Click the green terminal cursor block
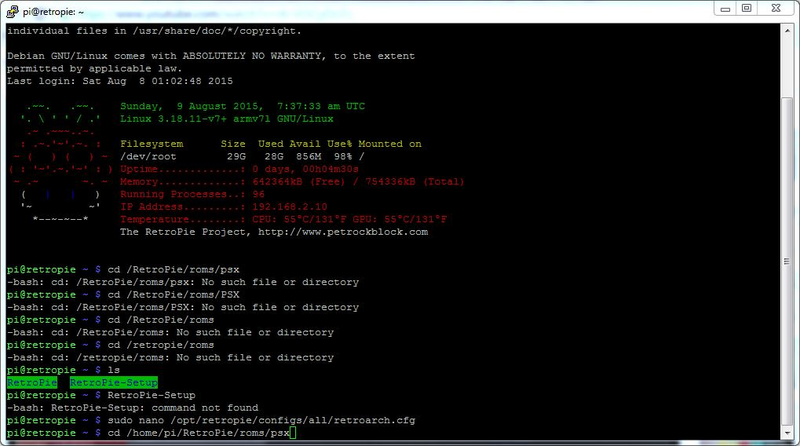The width and height of the screenshot is (800, 446). (x=292, y=433)
